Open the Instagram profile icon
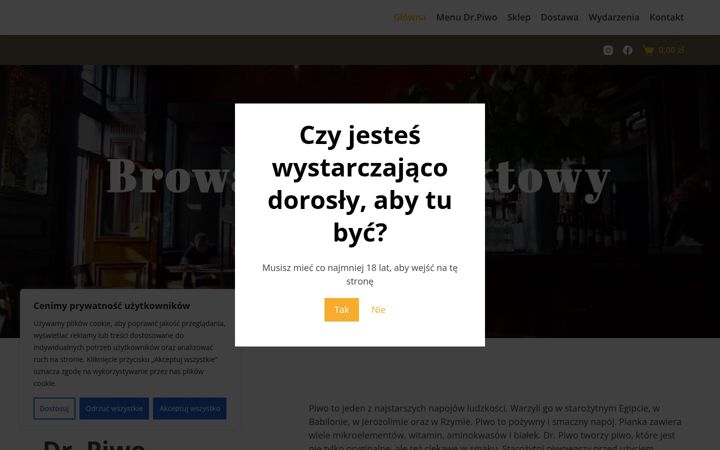 pyautogui.click(x=608, y=50)
